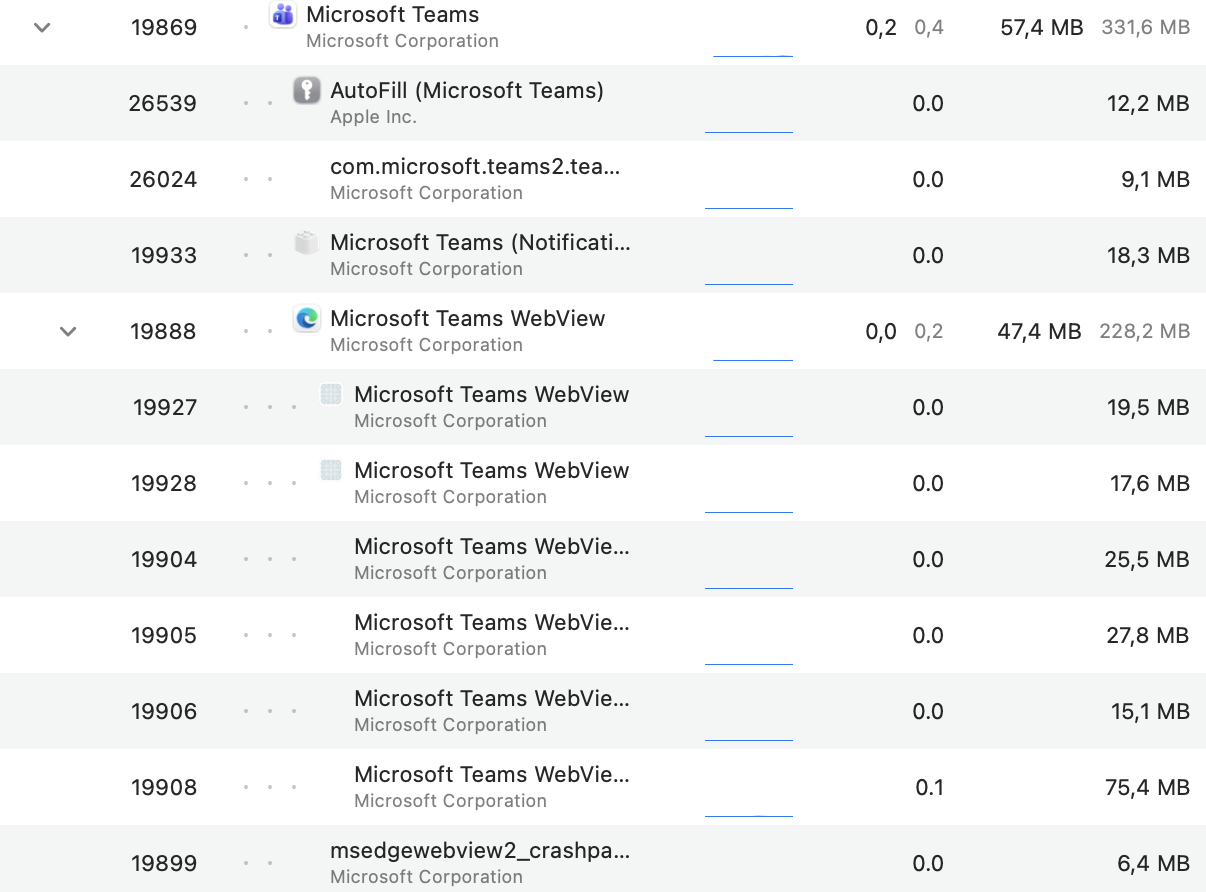Click CPU graph line in row 19908
Image resolution: width=1206 pixels, height=892 pixels.
point(749,815)
